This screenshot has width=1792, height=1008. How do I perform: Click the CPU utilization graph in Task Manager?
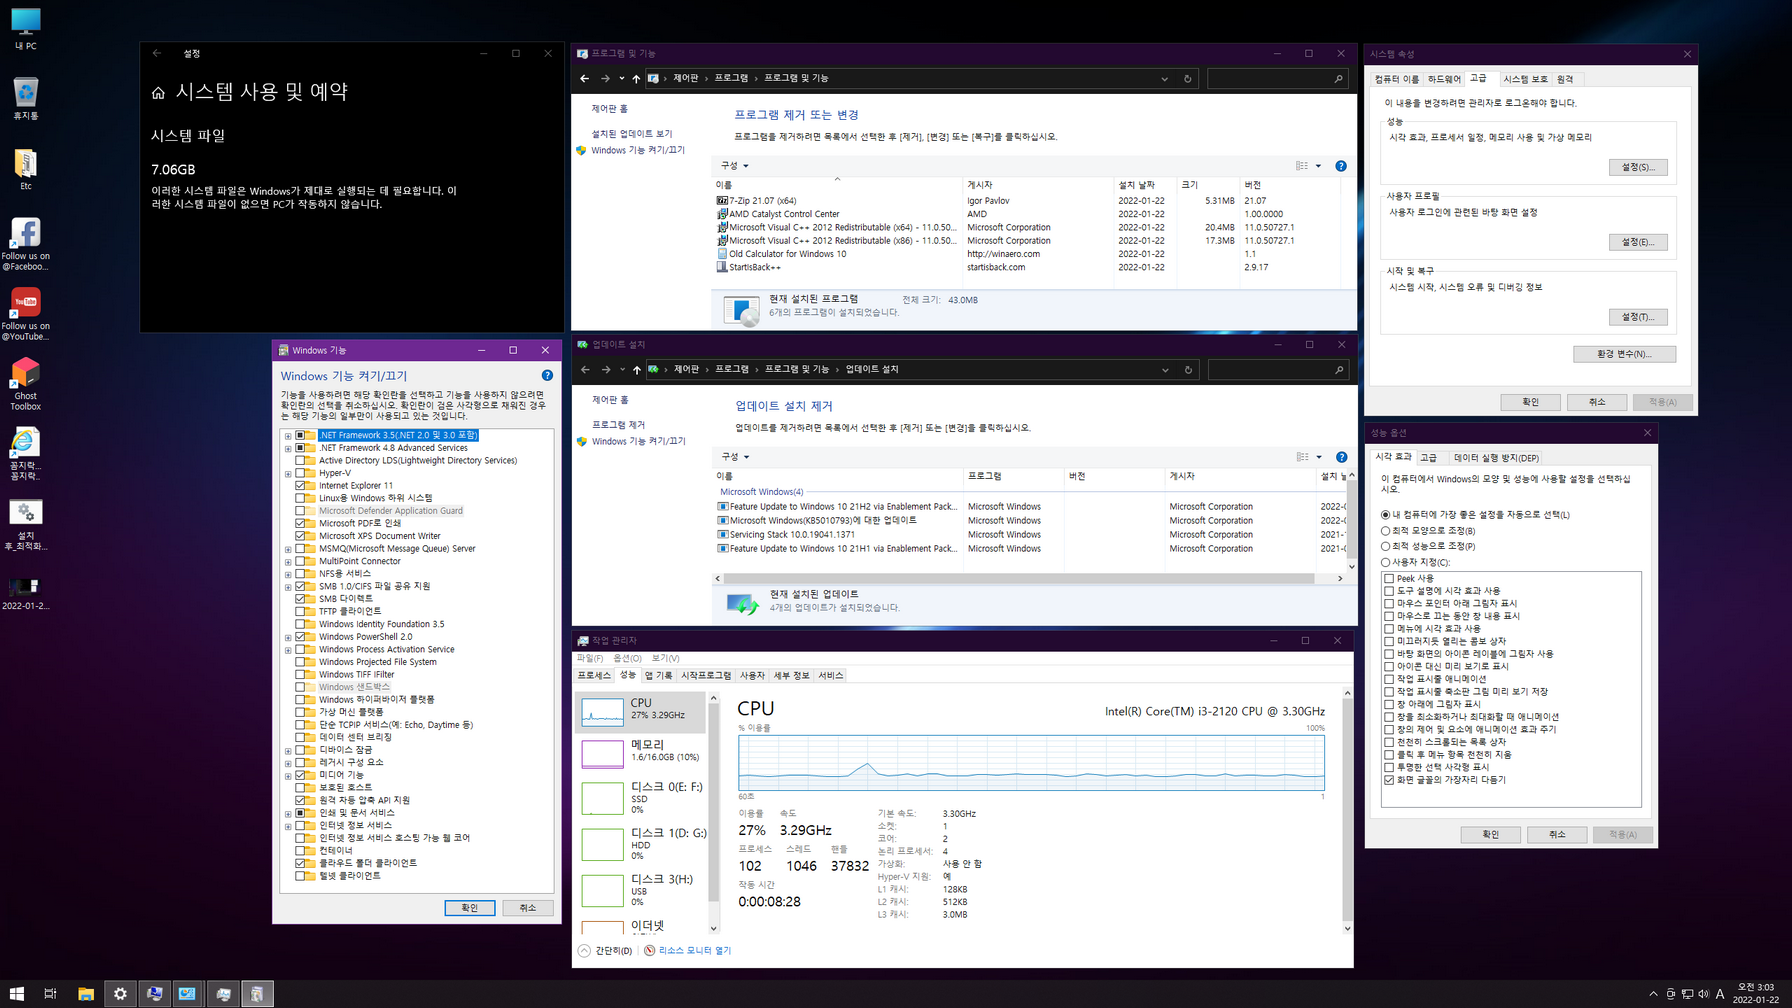click(1031, 764)
